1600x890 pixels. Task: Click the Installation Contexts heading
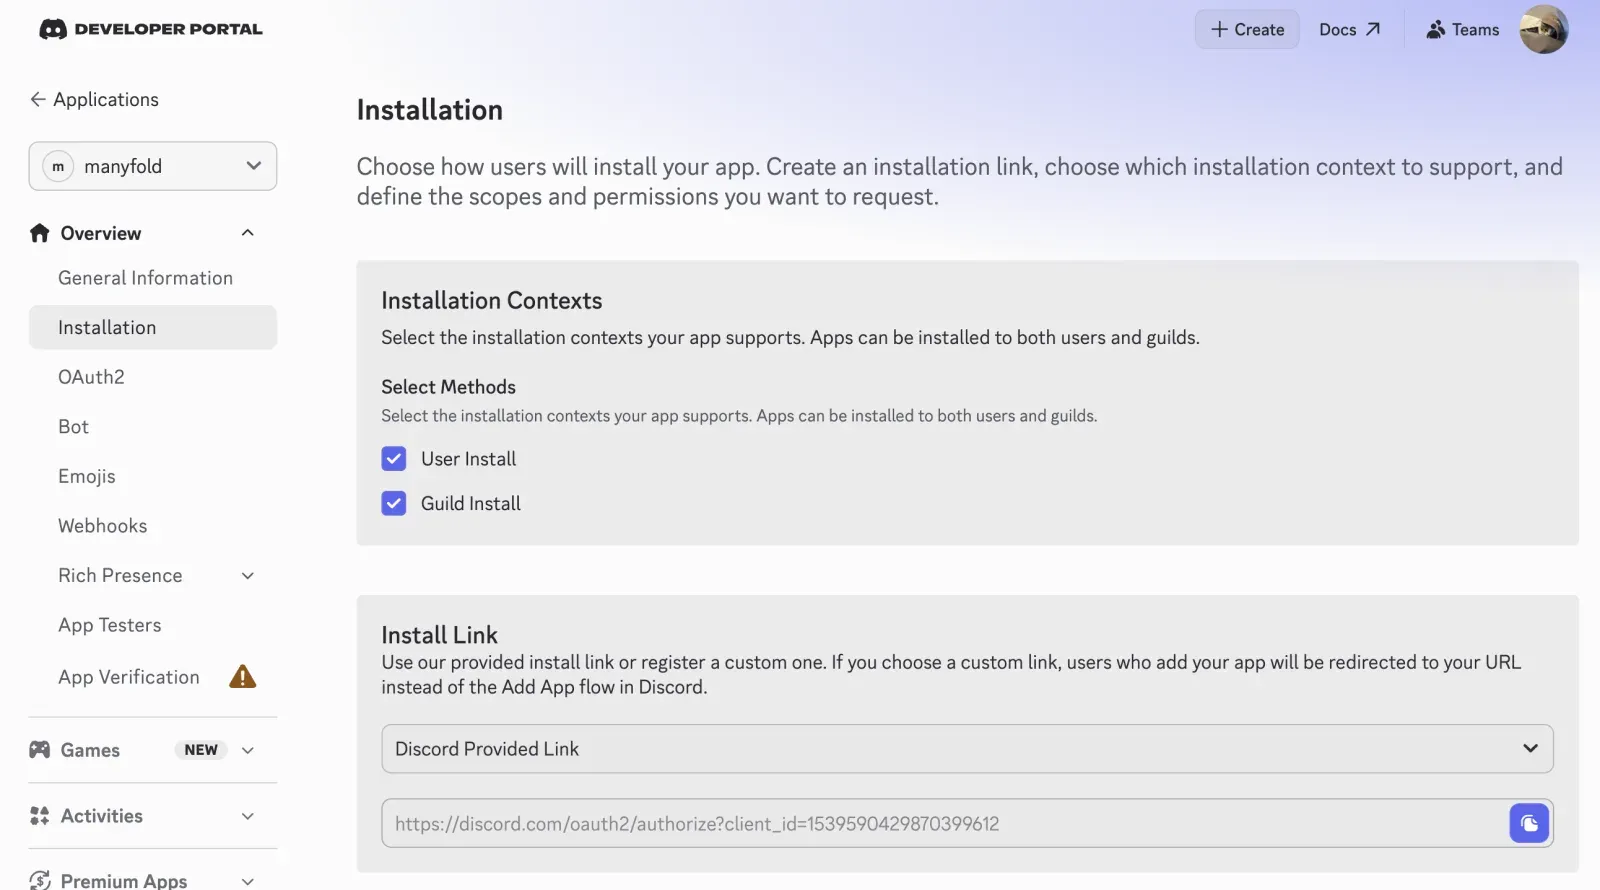click(x=491, y=300)
